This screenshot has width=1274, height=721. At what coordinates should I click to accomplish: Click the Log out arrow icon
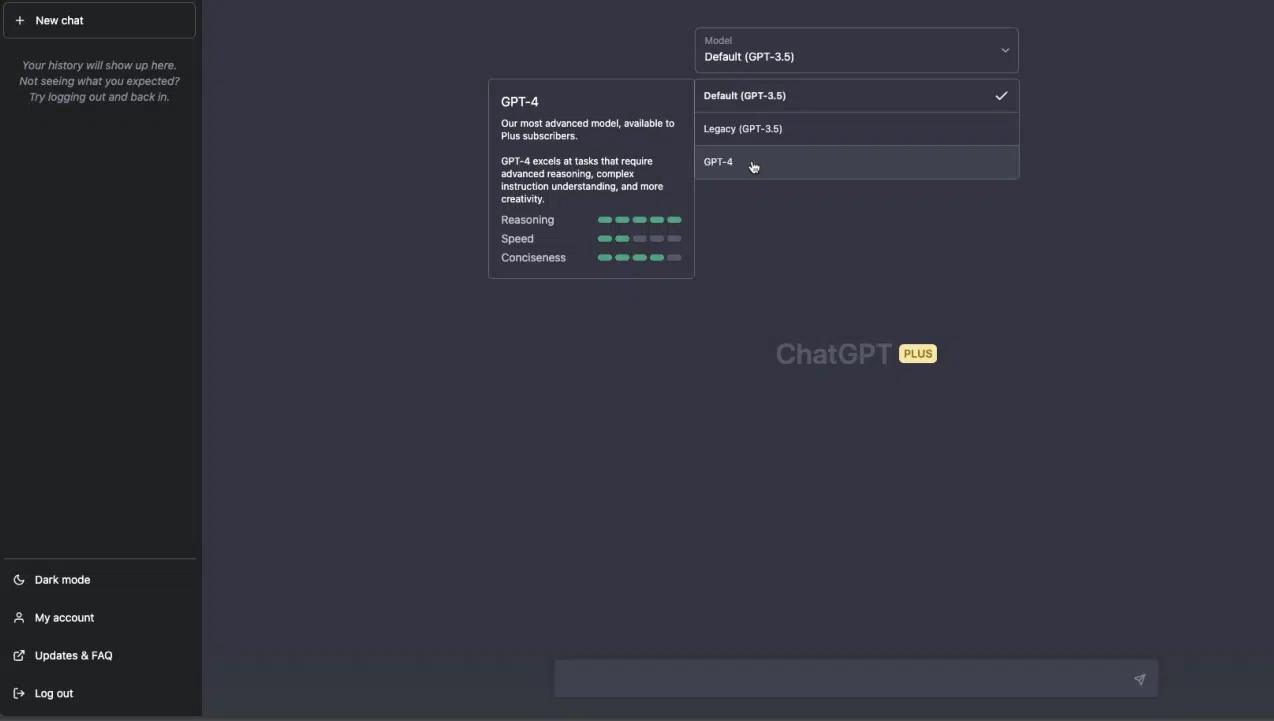[x=19, y=694]
